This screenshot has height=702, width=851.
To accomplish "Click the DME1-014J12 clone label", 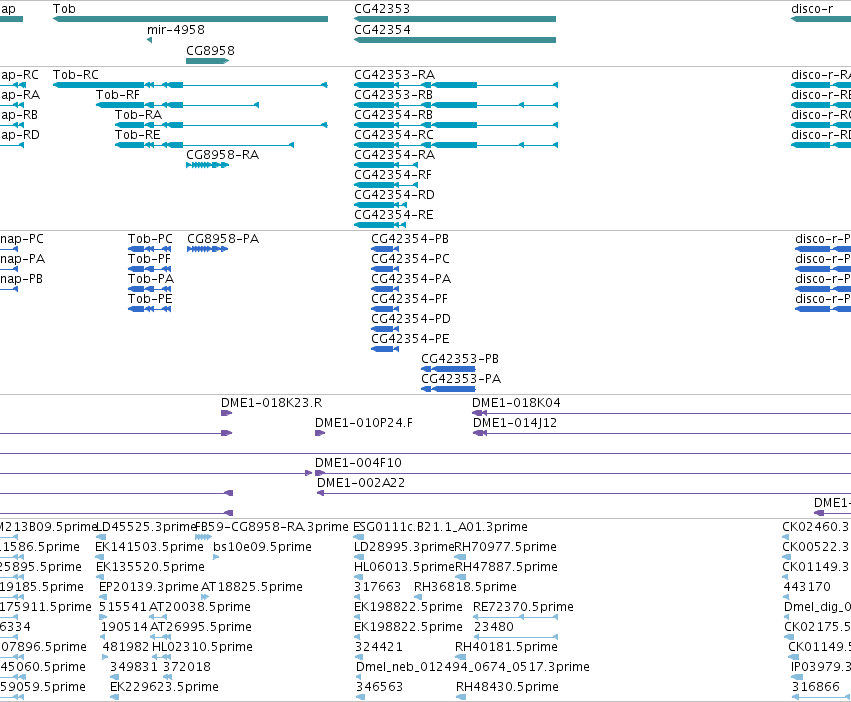I will click(x=515, y=423).
